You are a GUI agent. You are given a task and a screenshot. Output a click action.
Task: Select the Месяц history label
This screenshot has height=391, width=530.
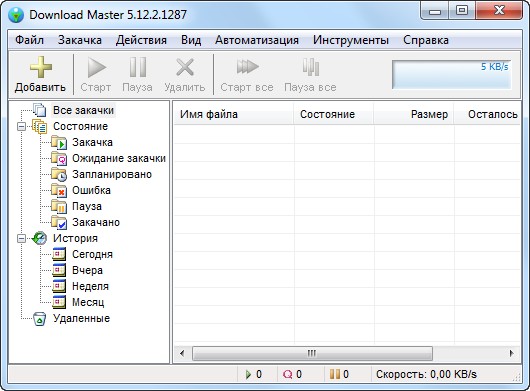tap(88, 302)
